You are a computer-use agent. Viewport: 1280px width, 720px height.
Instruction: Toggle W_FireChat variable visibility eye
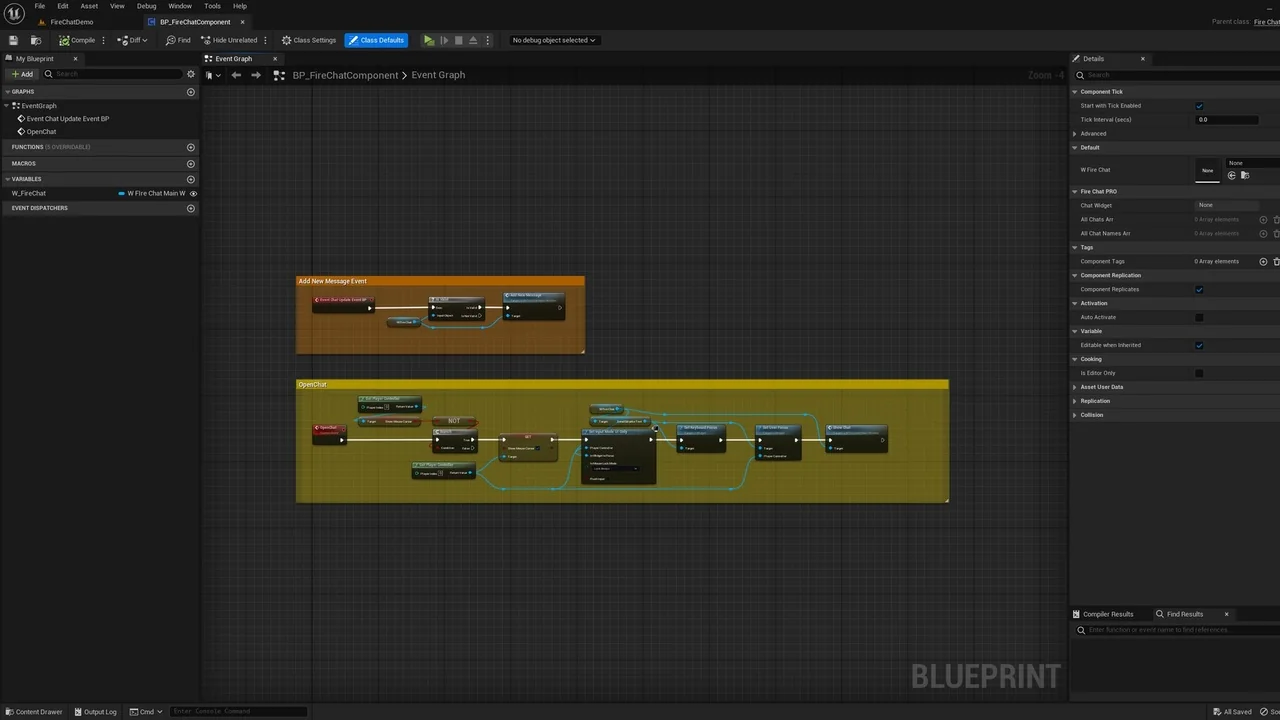coord(193,193)
